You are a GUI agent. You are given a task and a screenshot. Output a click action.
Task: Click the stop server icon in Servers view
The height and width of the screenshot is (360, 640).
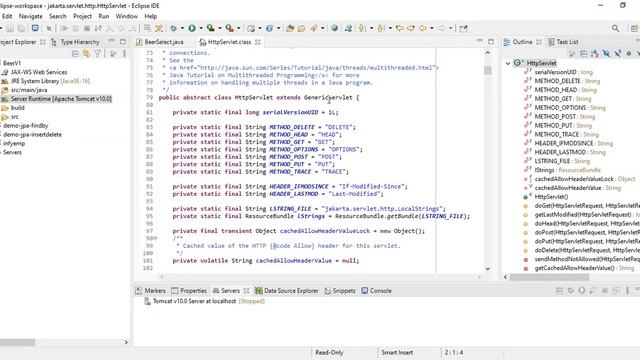[605, 291]
